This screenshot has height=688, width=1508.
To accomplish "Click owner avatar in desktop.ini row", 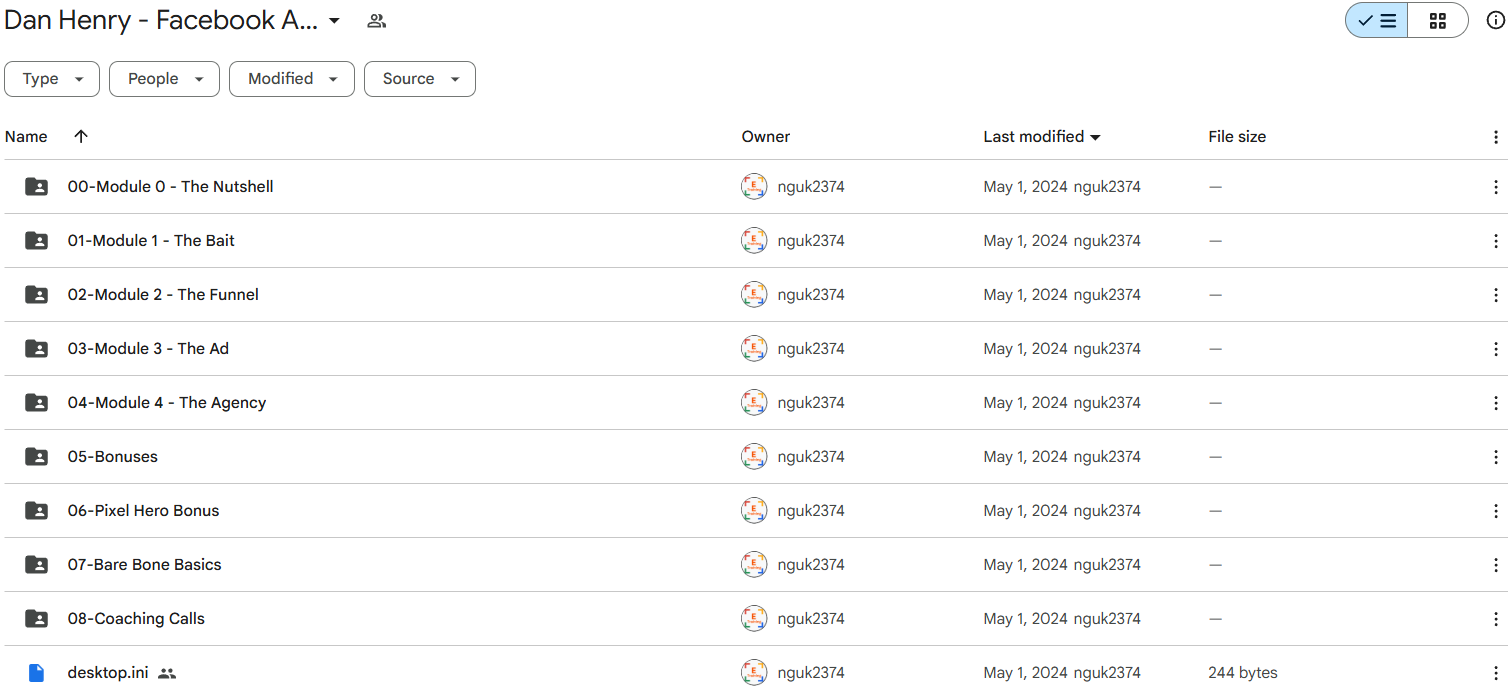I will click(x=754, y=673).
